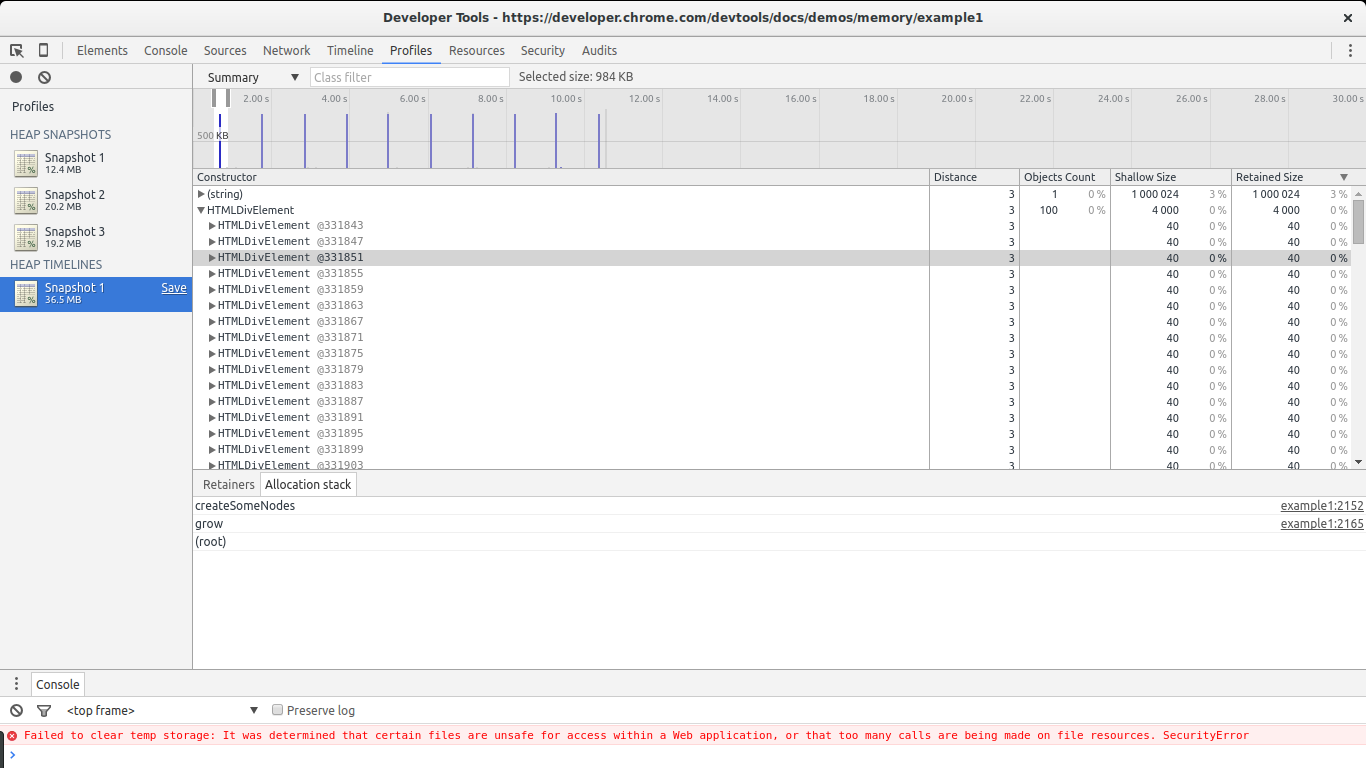Switch to the Retainers tab
Viewport: 1366px width, 768px height.
pyautogui.click(x=228, y=484)
